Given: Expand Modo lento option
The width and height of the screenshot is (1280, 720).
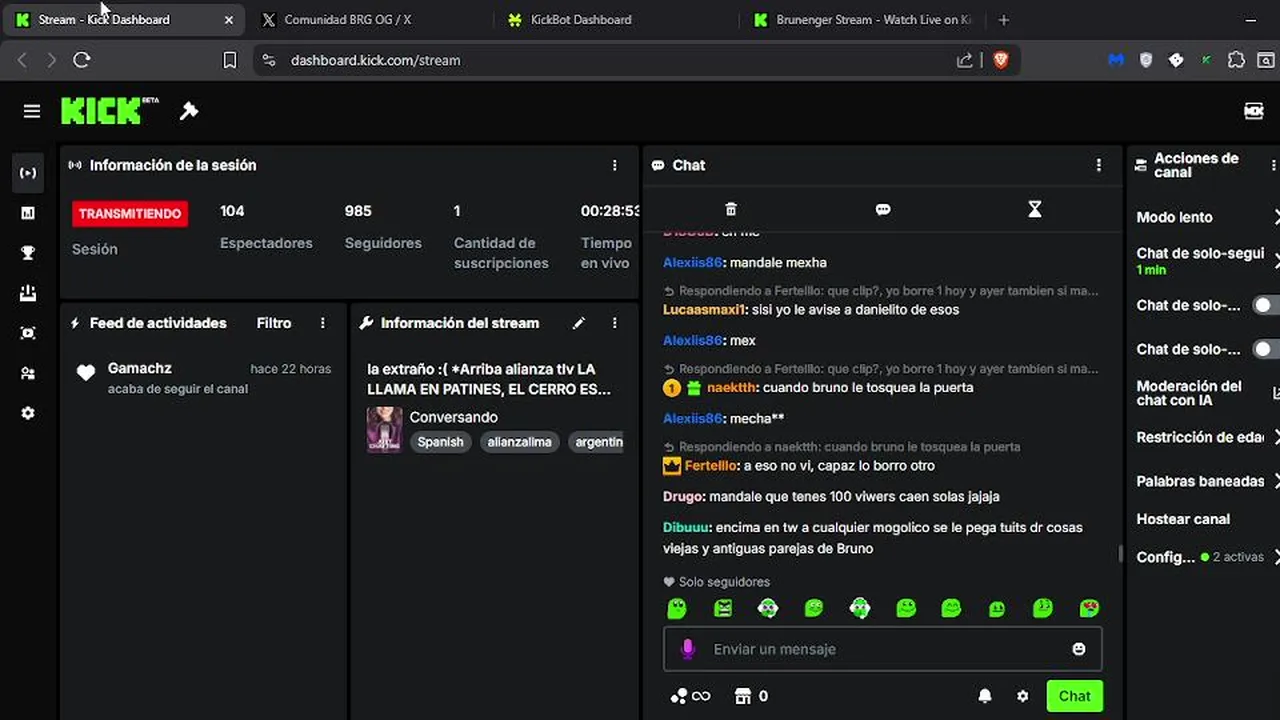Looking at the screenshot, I should click(1208, 217).
